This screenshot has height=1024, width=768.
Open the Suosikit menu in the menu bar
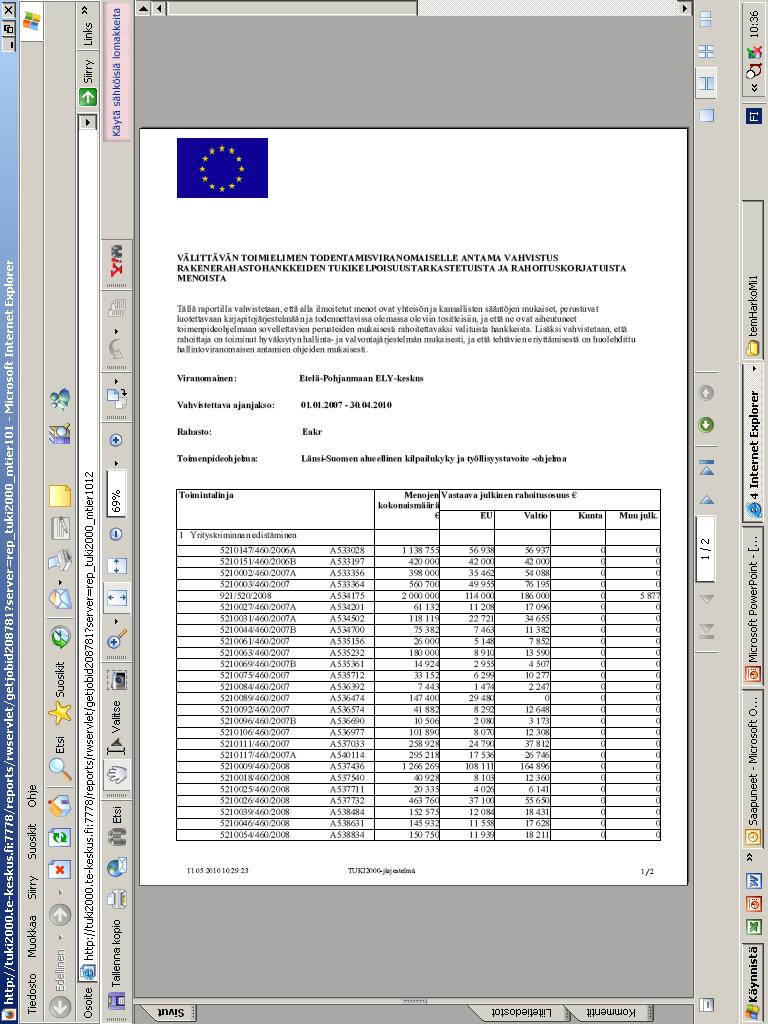31,842
